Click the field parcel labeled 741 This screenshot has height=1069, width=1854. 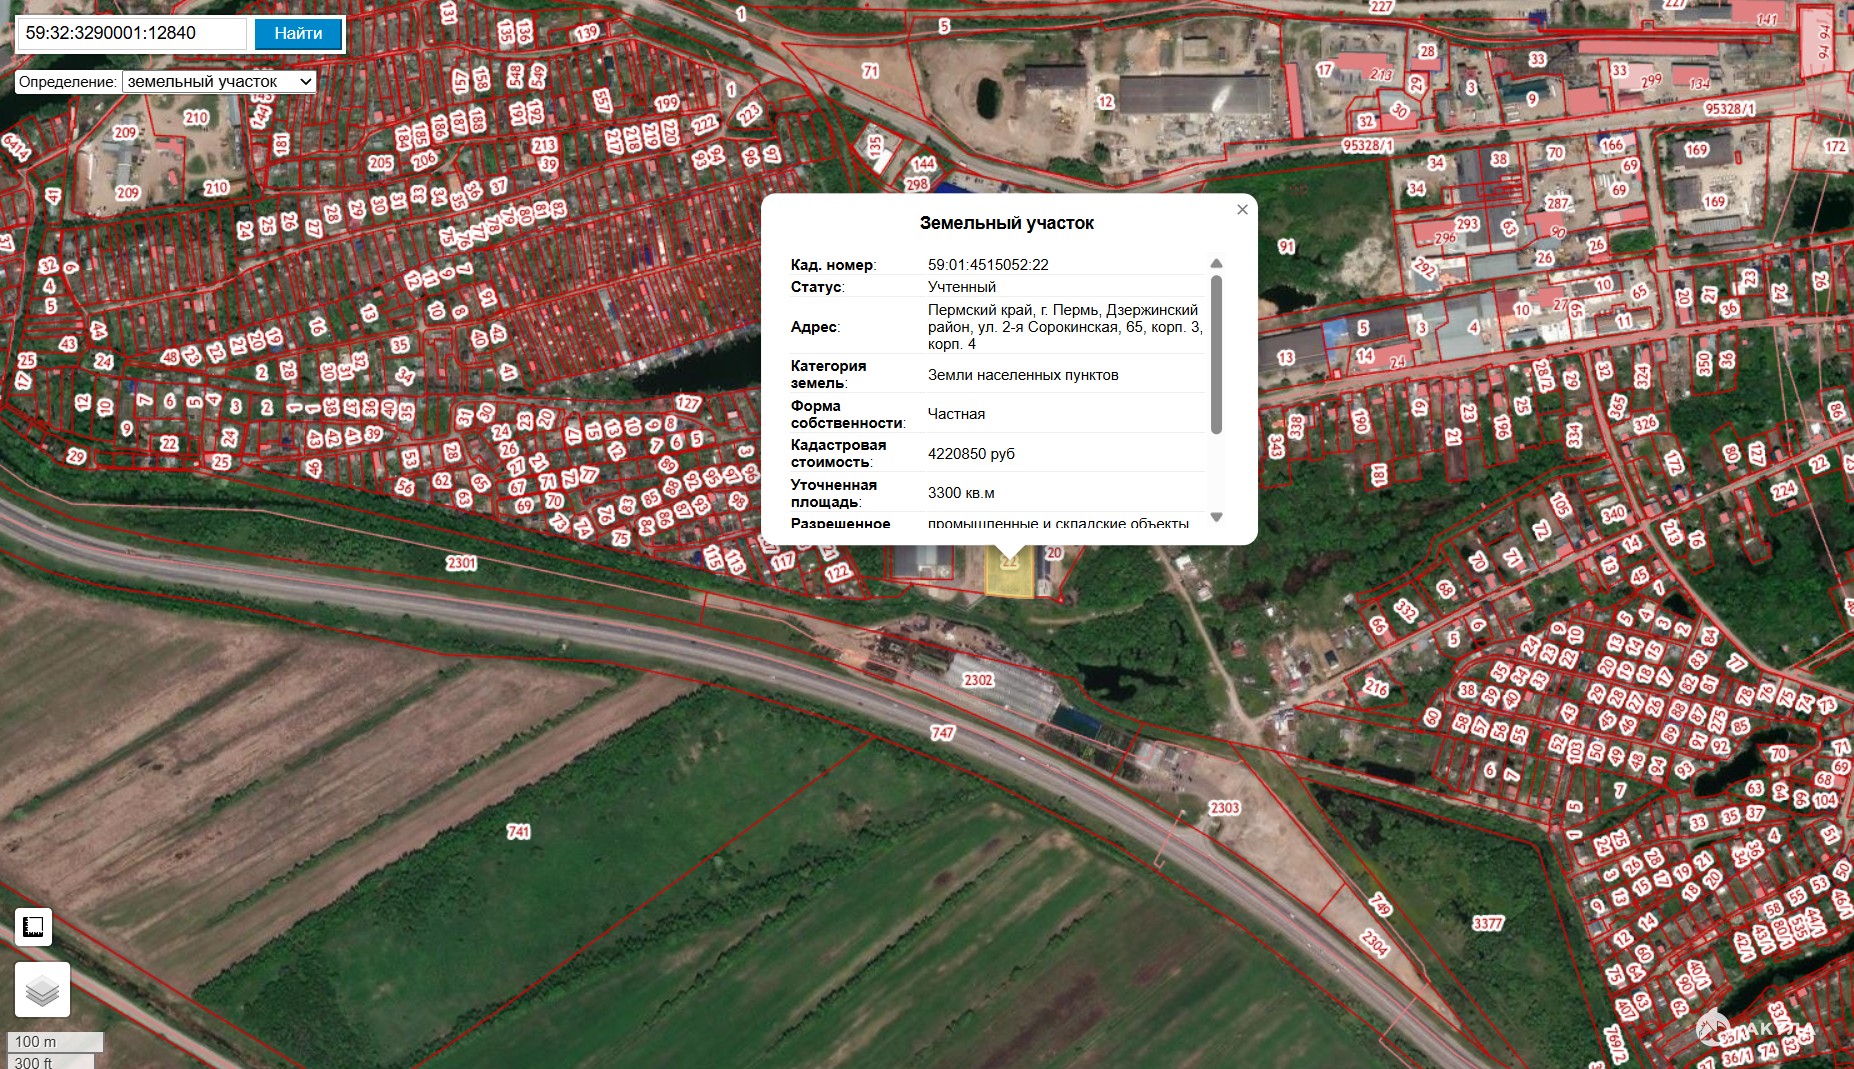pyautogui.click(x=518, y=831)
